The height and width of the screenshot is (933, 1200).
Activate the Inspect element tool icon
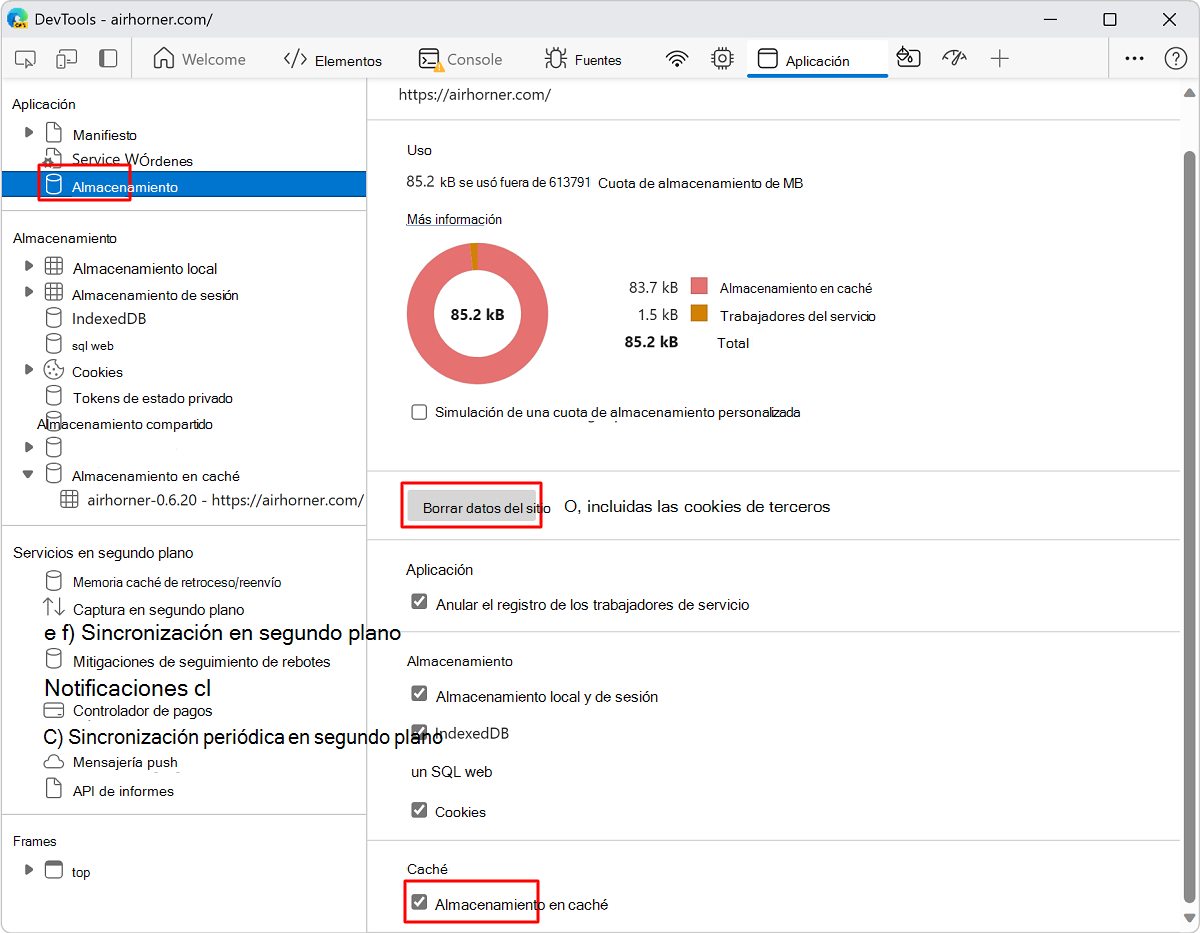pos(26,59)
